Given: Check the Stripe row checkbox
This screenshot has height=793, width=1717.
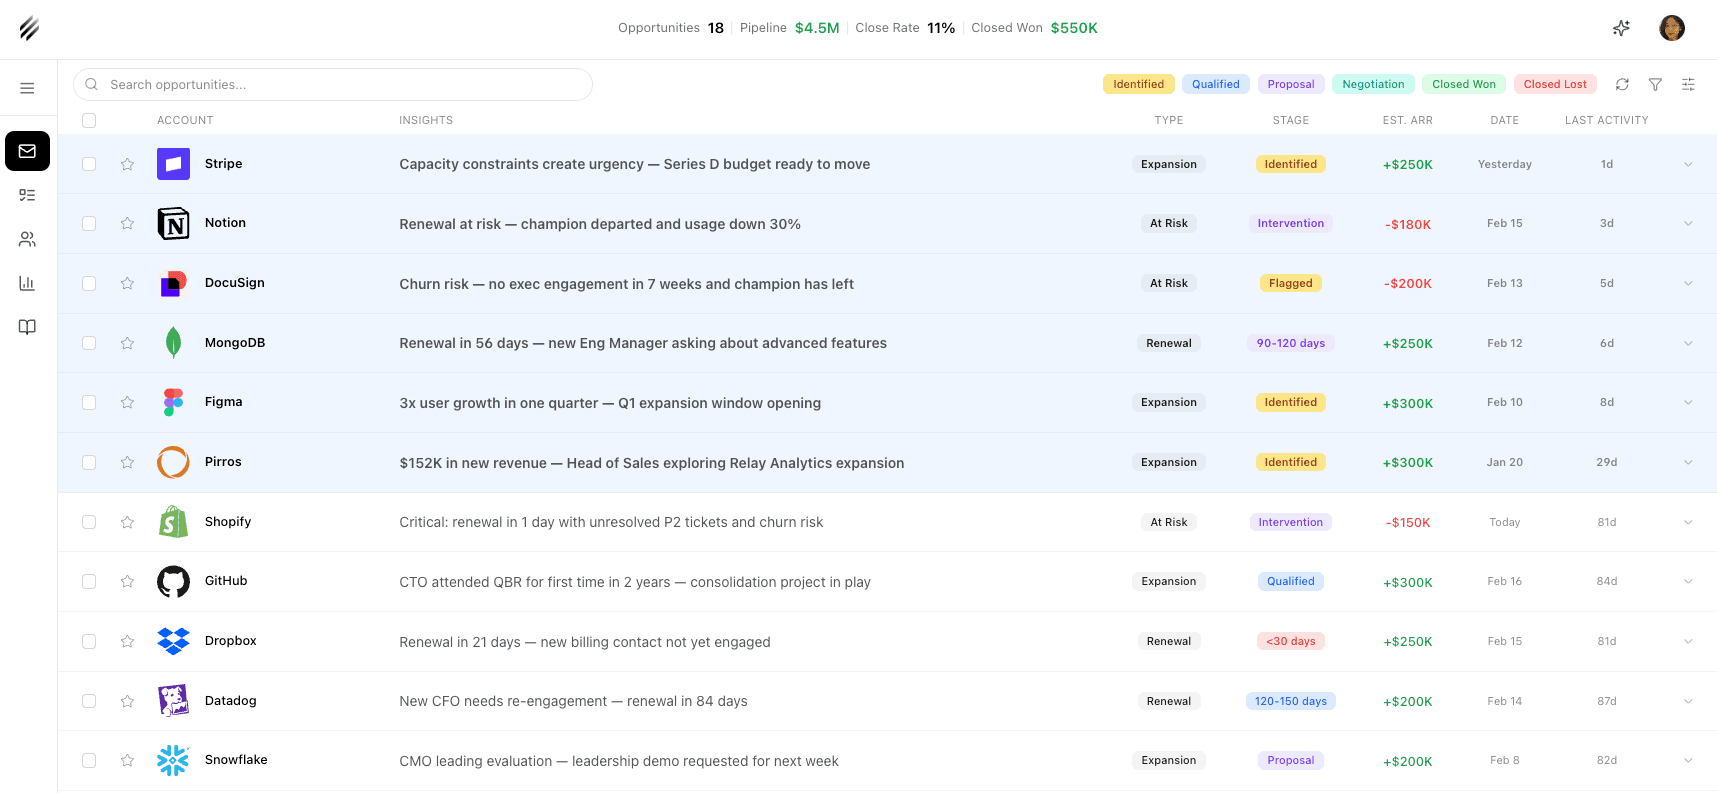Looking at the screenshot, I should coord(89,164).
